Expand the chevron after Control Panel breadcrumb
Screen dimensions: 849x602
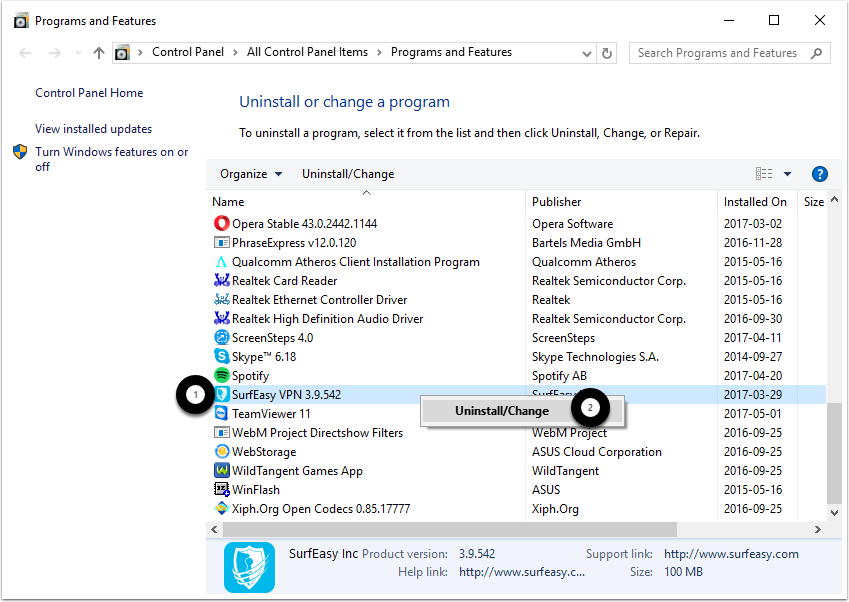(x=236, y=53)
